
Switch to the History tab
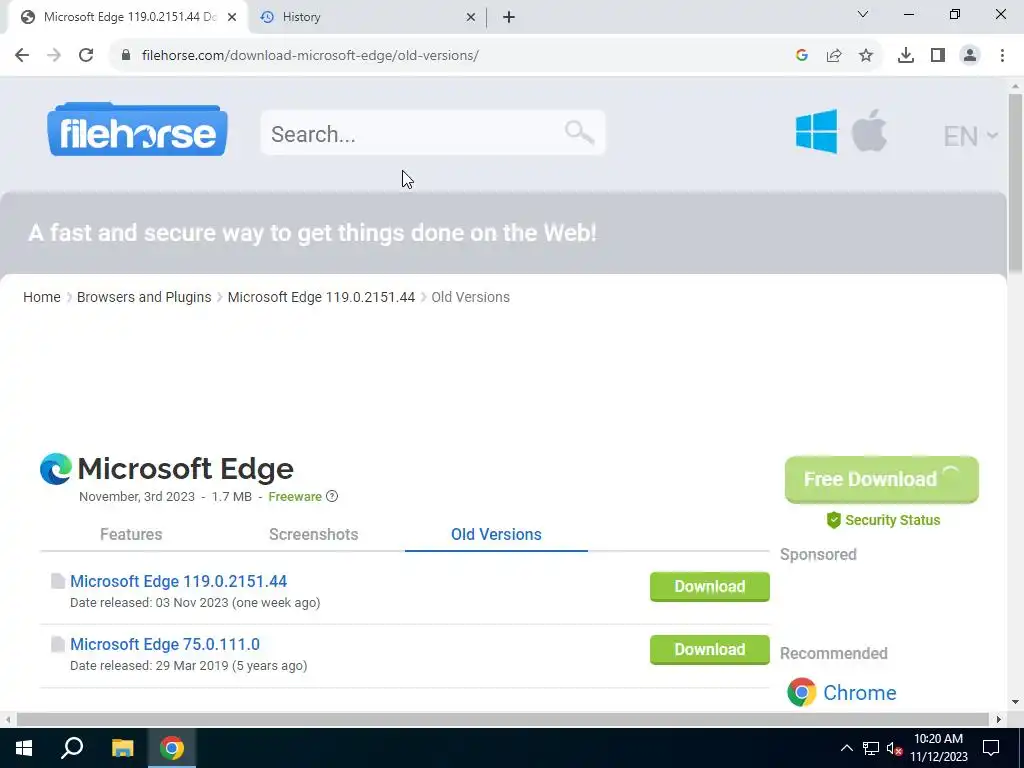368,17
